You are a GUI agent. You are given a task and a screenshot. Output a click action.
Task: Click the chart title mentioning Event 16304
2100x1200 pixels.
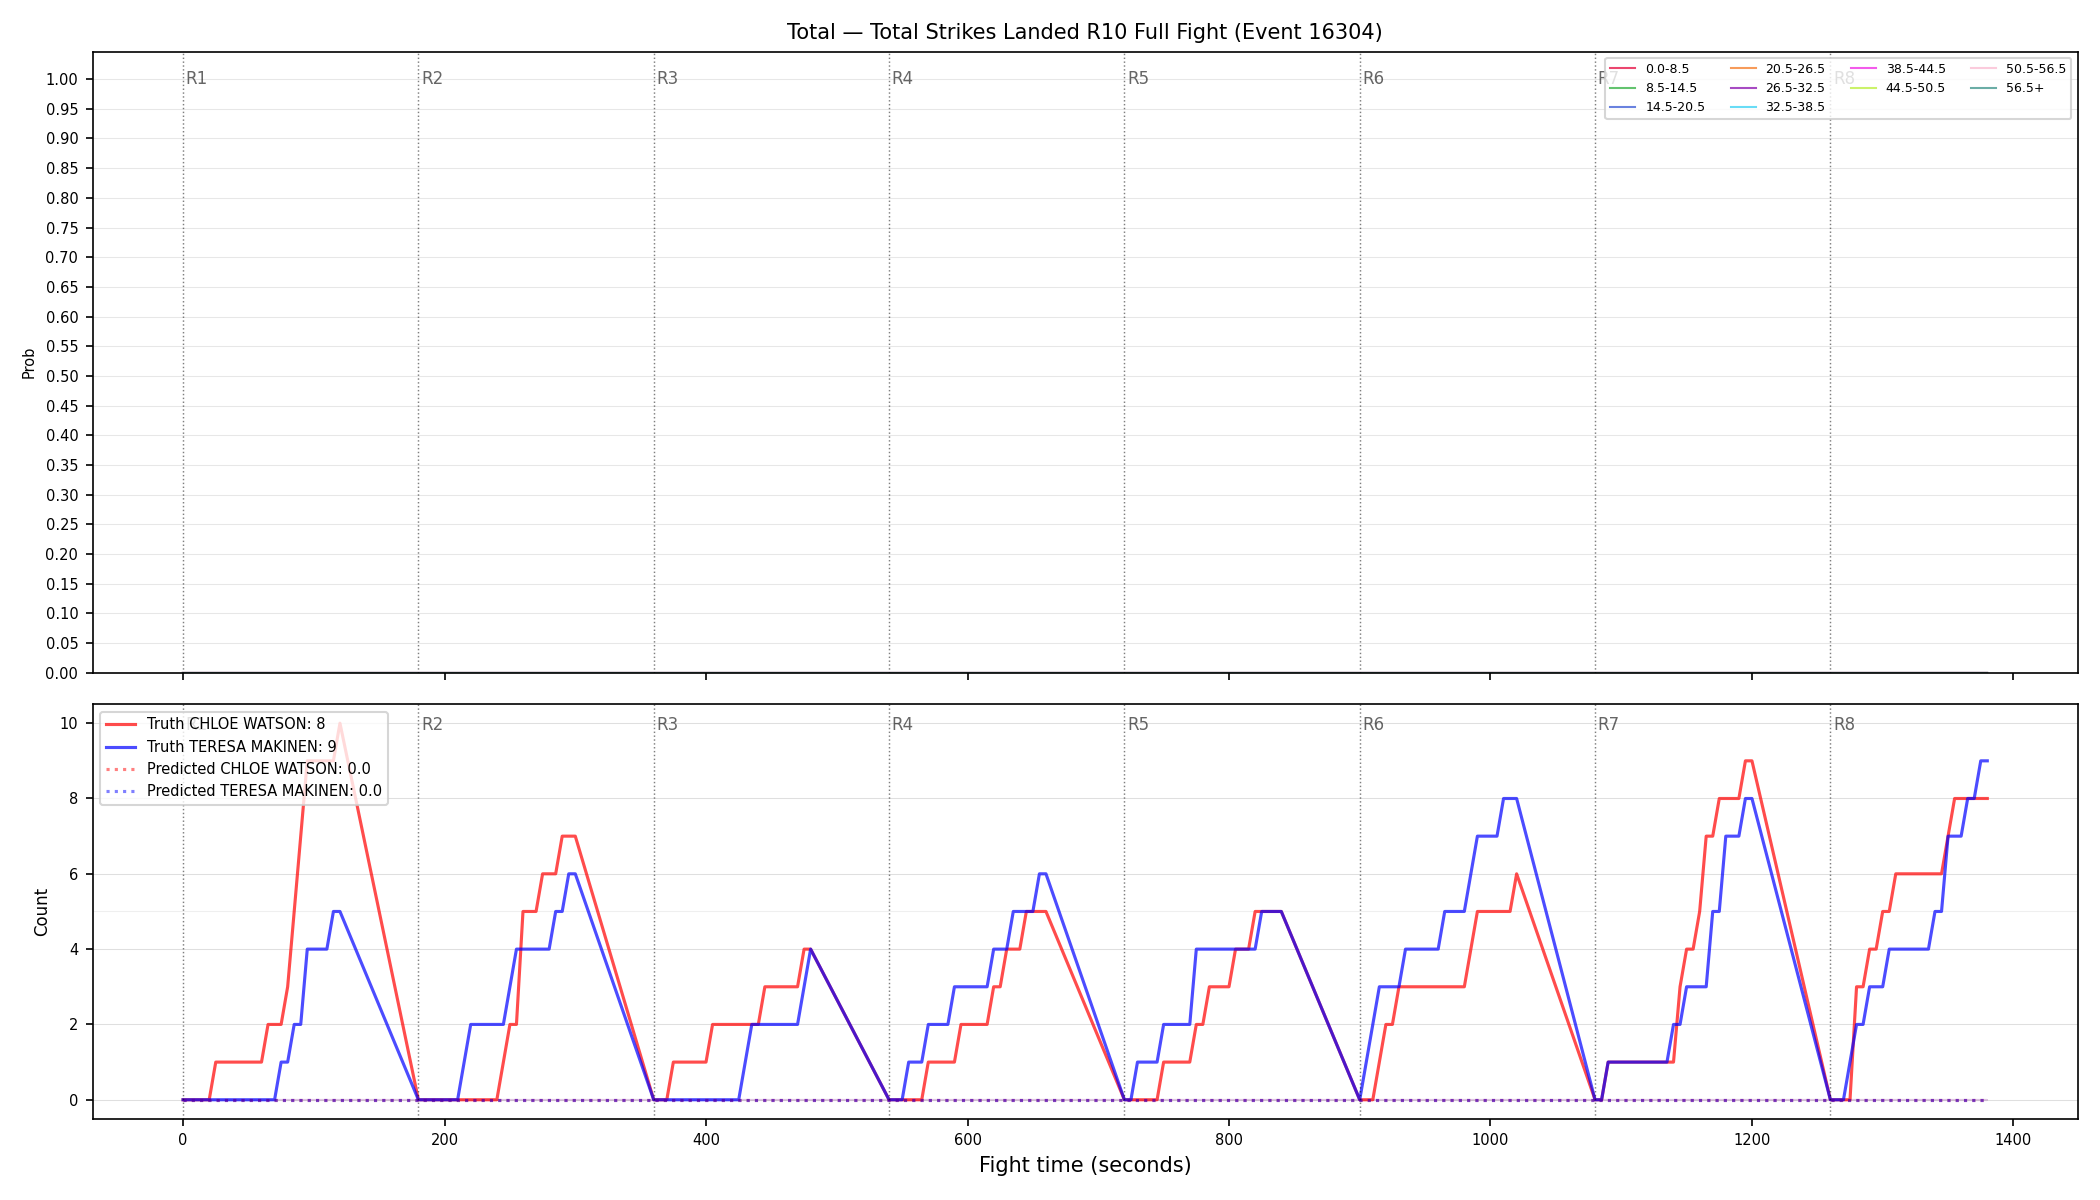(x=1084, y=32)
